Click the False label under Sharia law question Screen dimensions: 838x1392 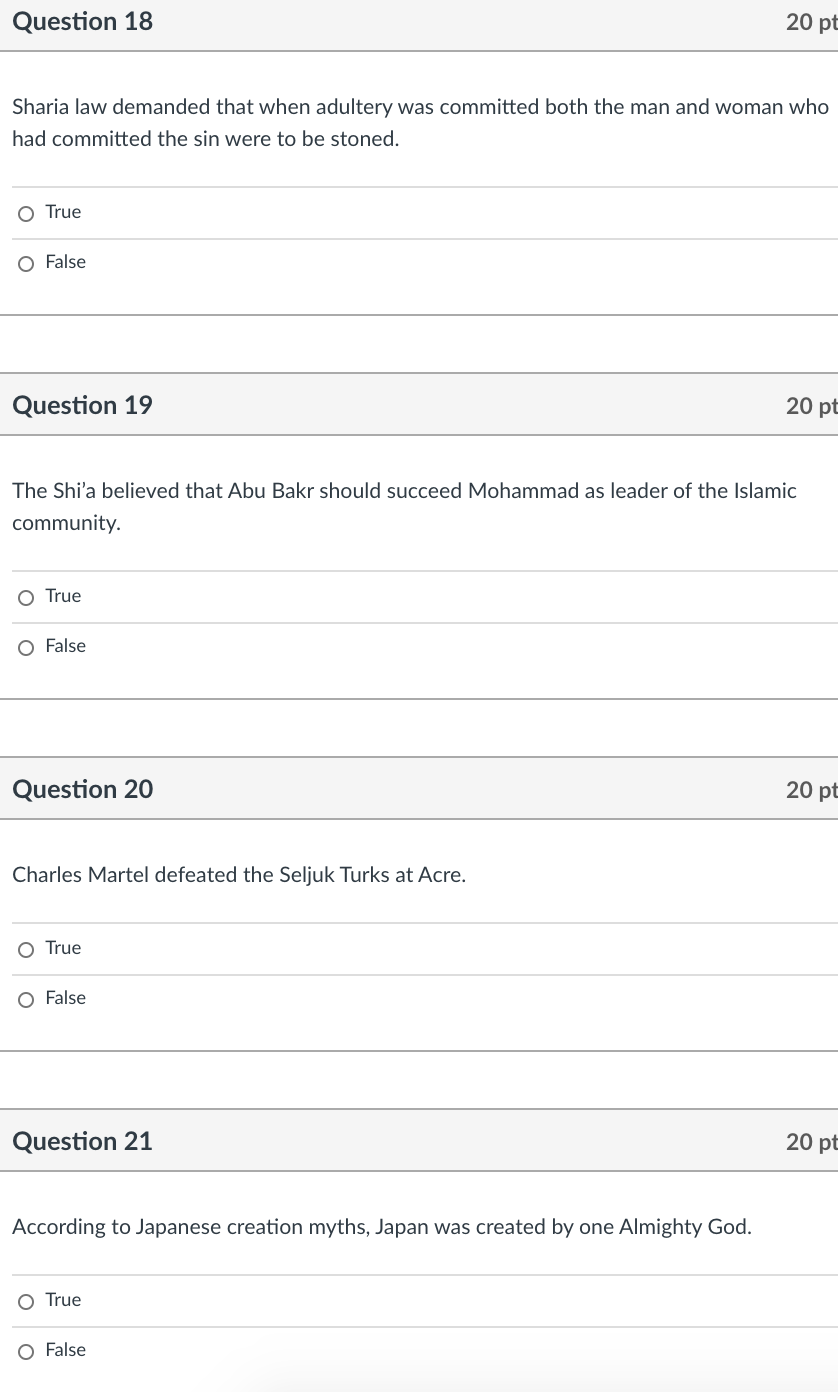[66, 262]
